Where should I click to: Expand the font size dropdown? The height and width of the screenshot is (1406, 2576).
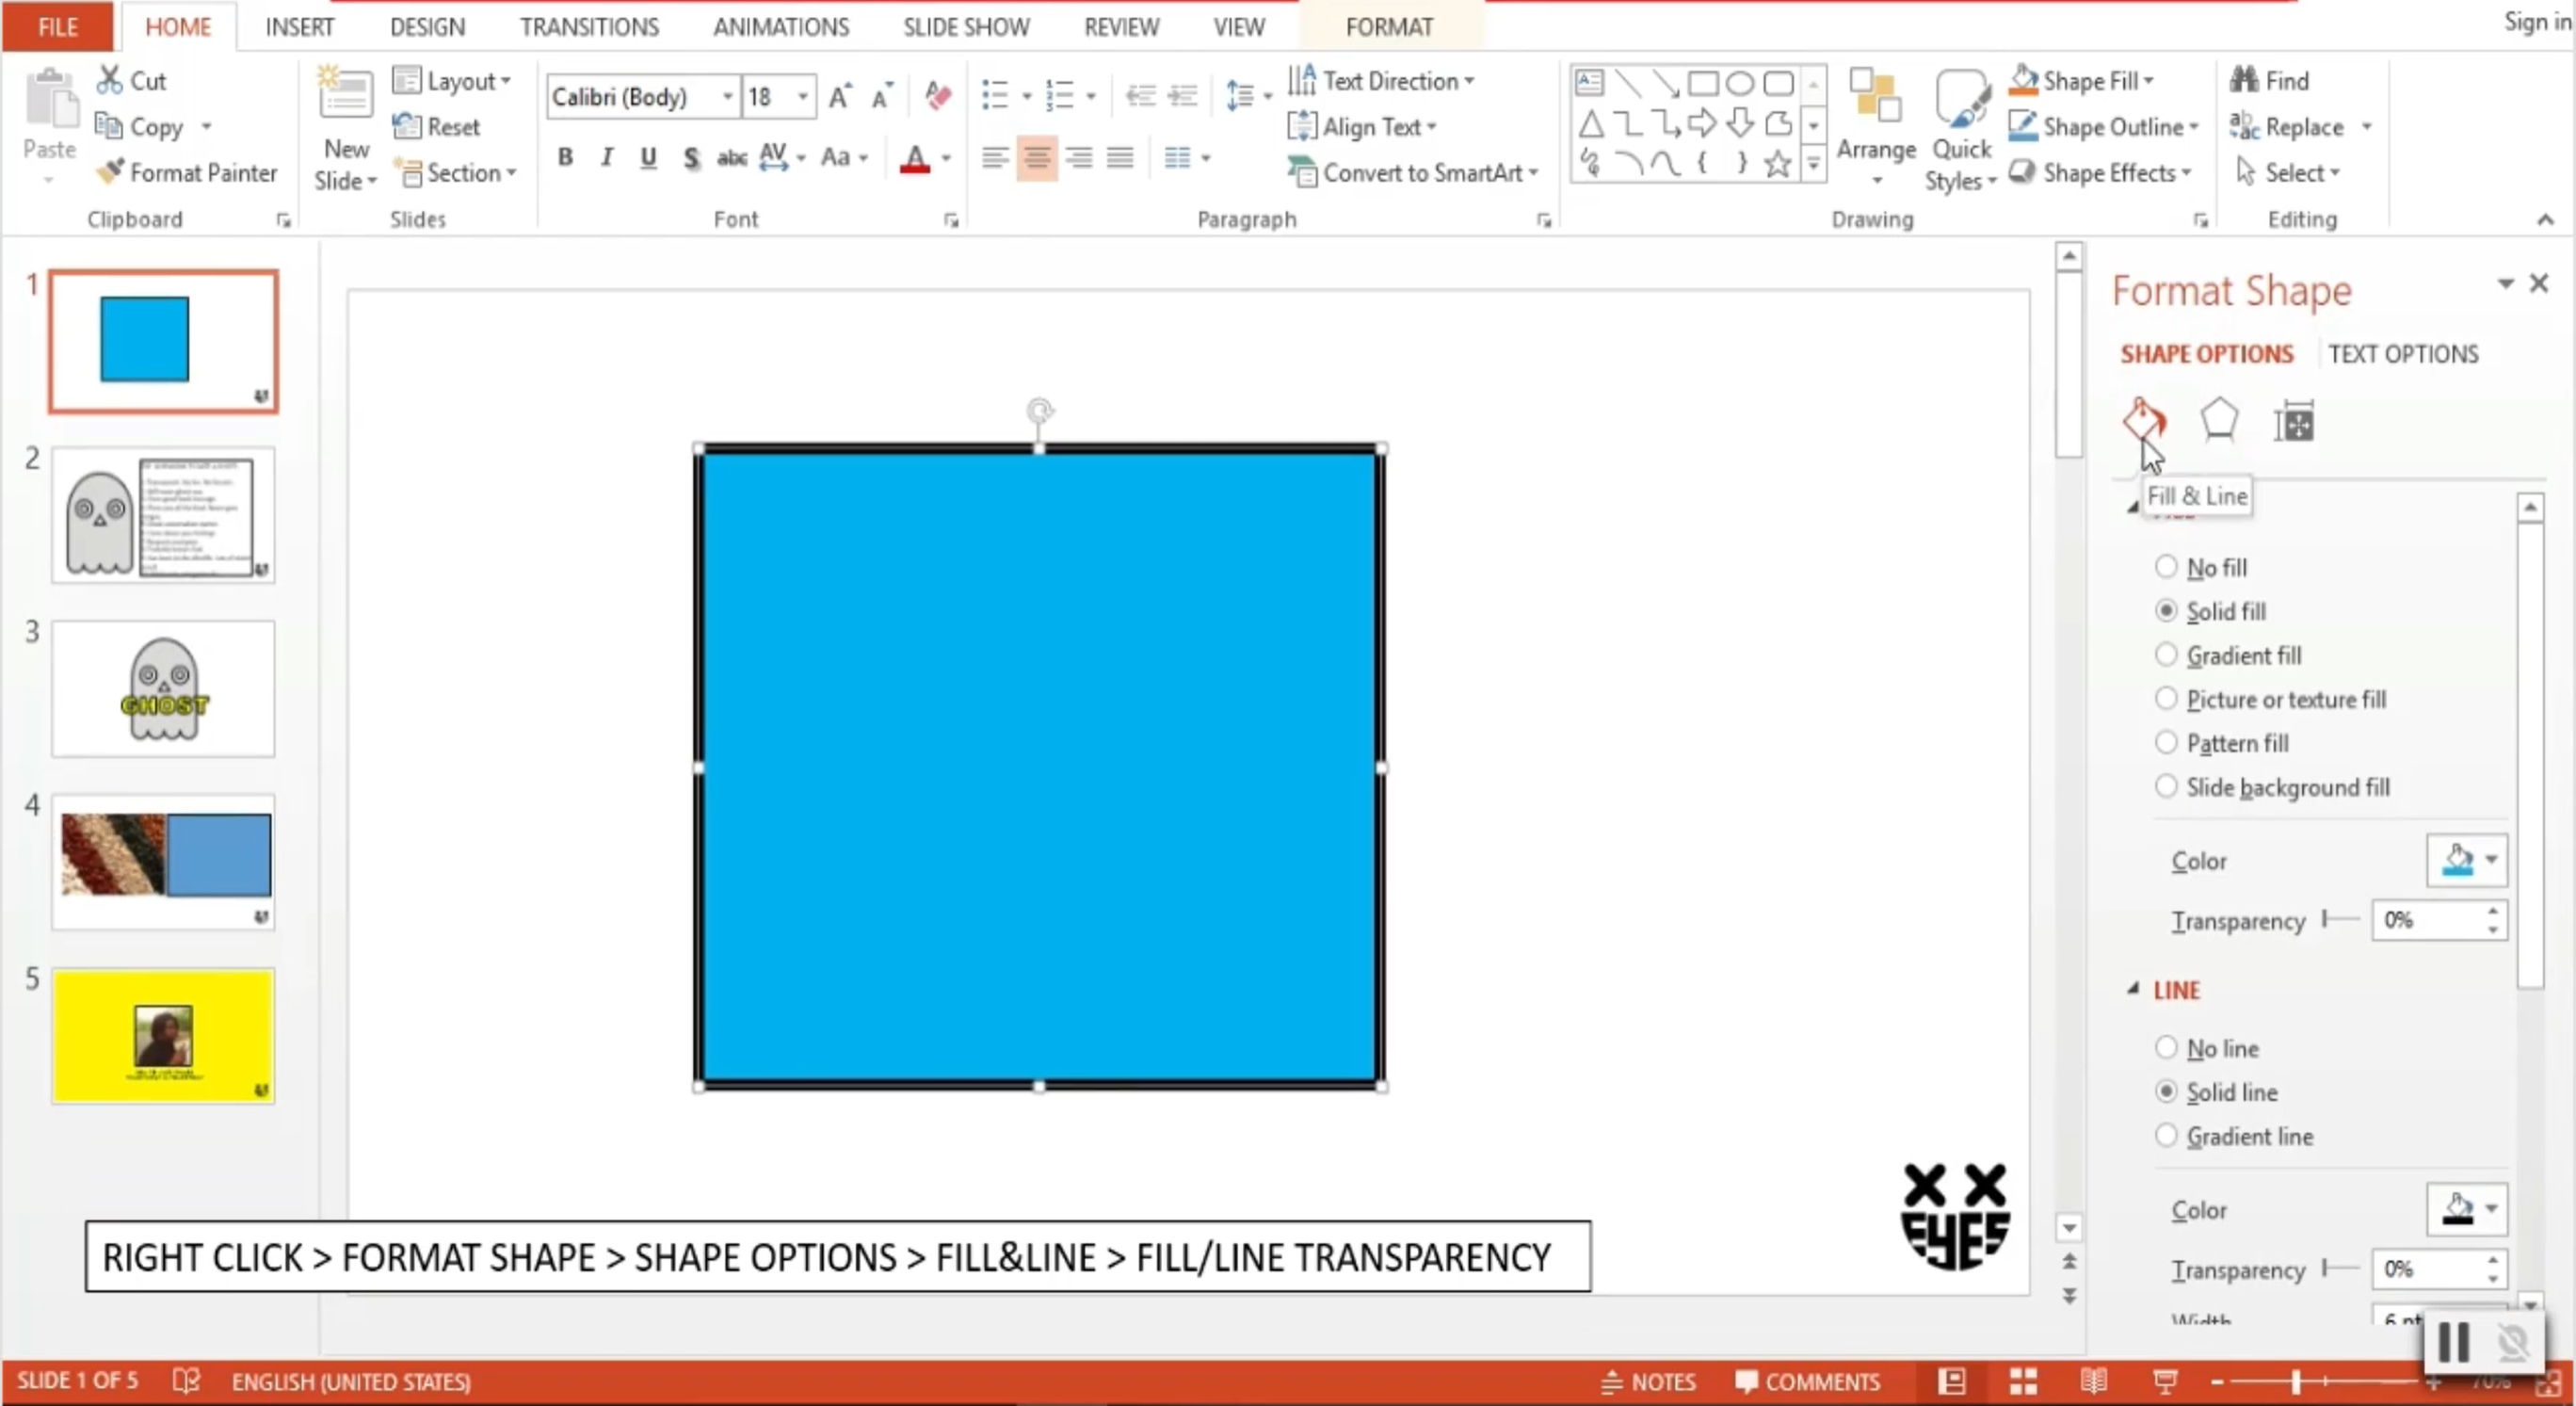[802, 96]
